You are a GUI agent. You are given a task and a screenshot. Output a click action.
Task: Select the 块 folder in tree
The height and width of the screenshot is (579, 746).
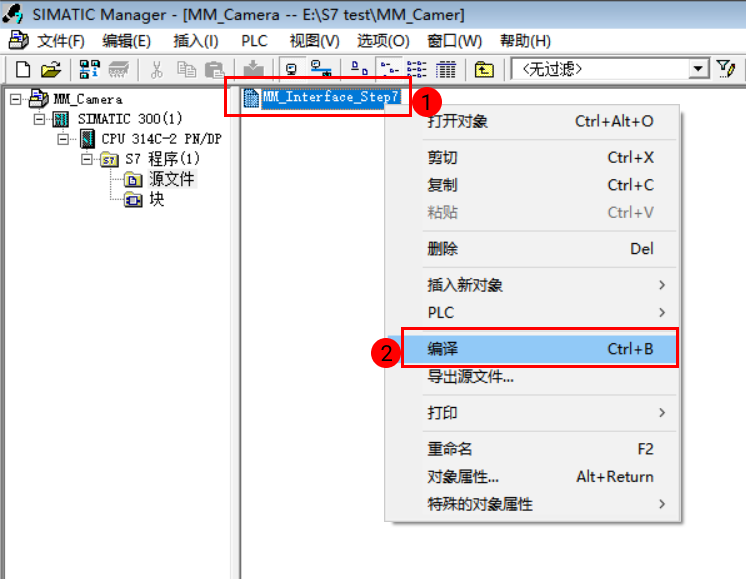click(x=157, y=199)
